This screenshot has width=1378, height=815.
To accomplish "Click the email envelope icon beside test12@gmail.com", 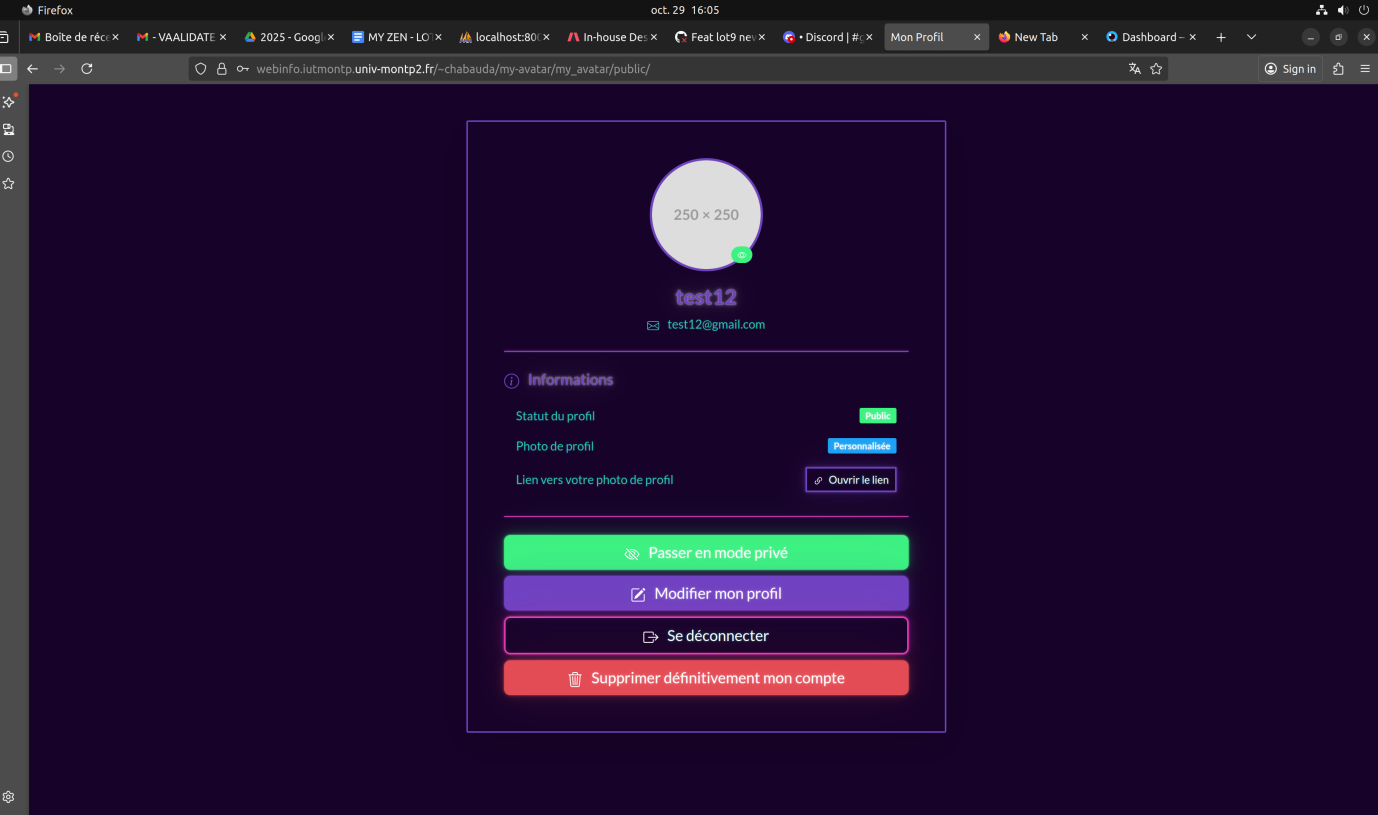I will click(652, 324).
